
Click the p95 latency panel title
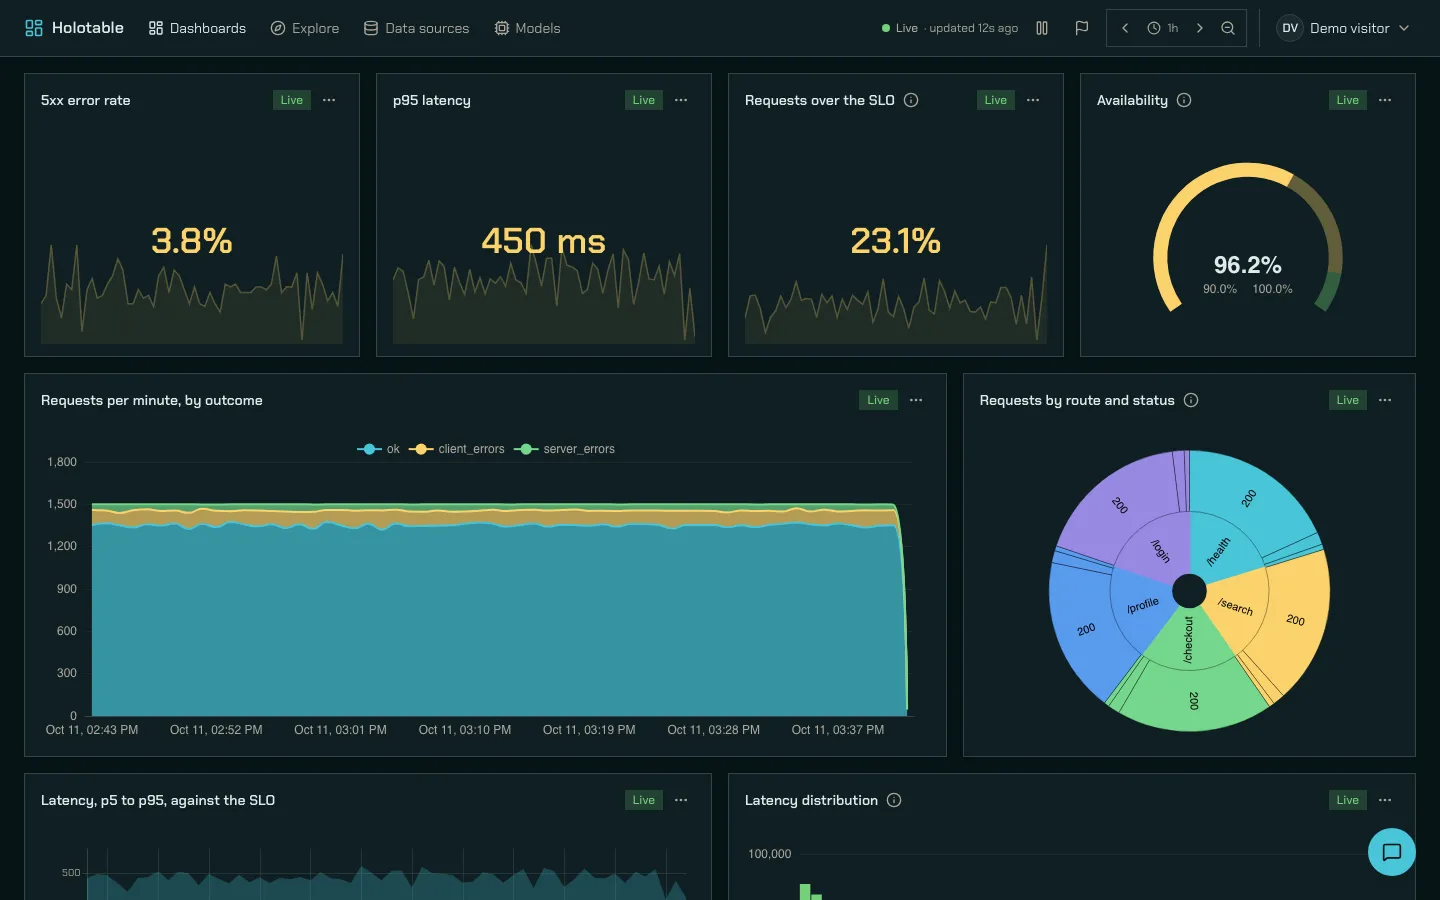pyautogui.click(x=432, y=100)
